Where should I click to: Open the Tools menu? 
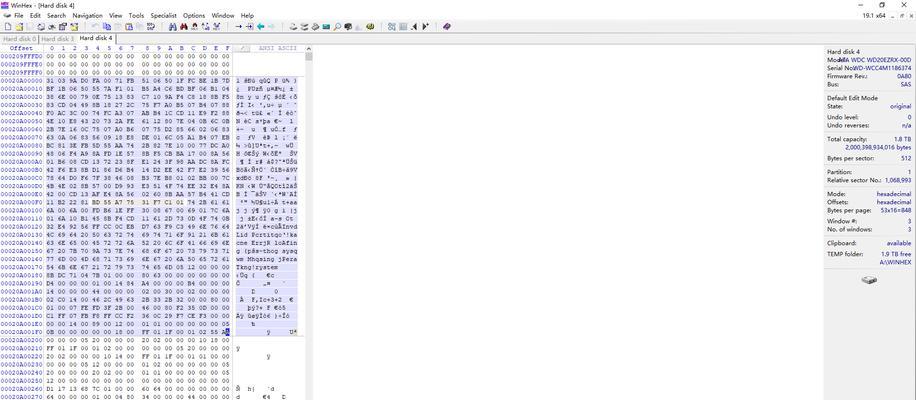[136, 15]
